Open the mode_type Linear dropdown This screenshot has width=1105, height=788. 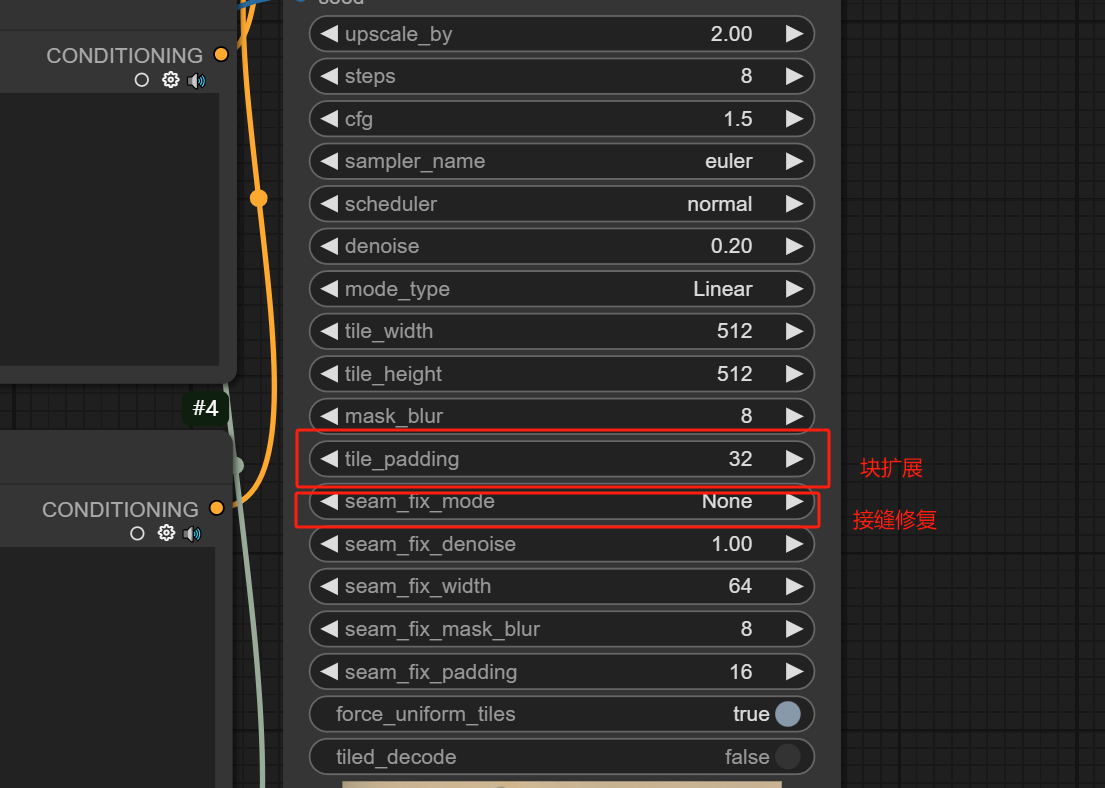tap(560, 289)
